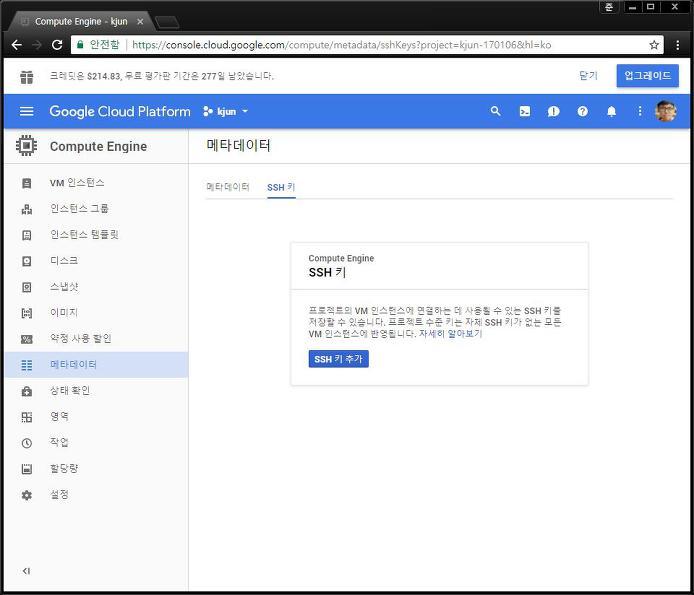The height and width of the screenshot is (595, 694).
Task: Click the 설정 gear icon
Action: point(27,495)
